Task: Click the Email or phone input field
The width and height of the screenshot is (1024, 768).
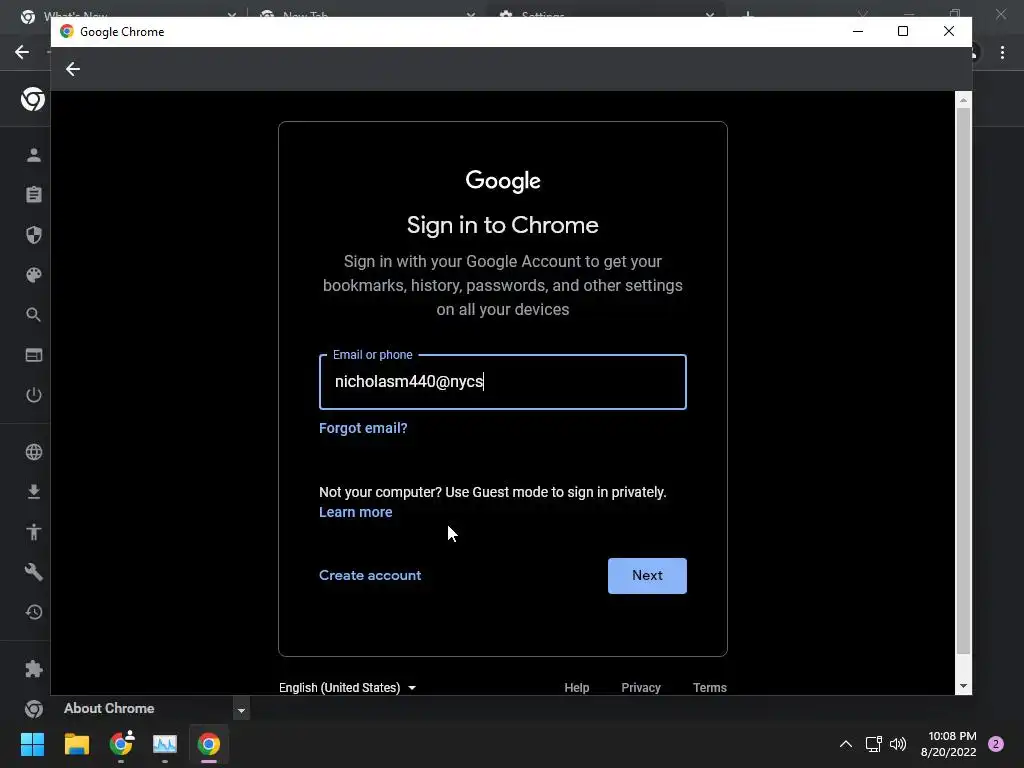Action: [x=503, y=382]
